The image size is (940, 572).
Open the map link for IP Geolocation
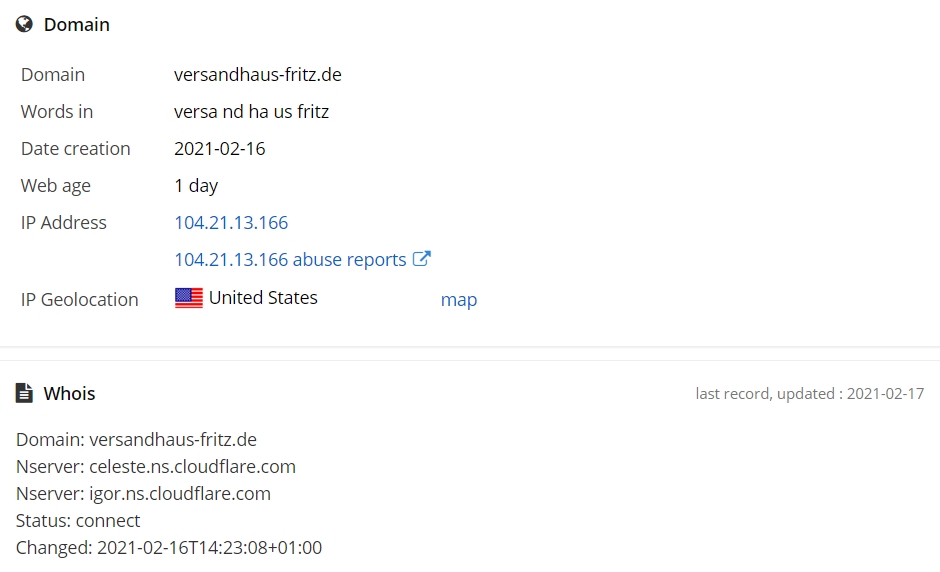tap(459, 299)
